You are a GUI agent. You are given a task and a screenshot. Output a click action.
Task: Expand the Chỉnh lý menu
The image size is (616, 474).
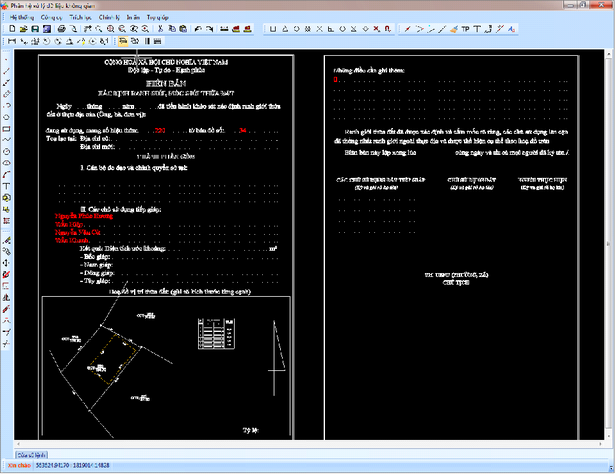tap(110, 18)
